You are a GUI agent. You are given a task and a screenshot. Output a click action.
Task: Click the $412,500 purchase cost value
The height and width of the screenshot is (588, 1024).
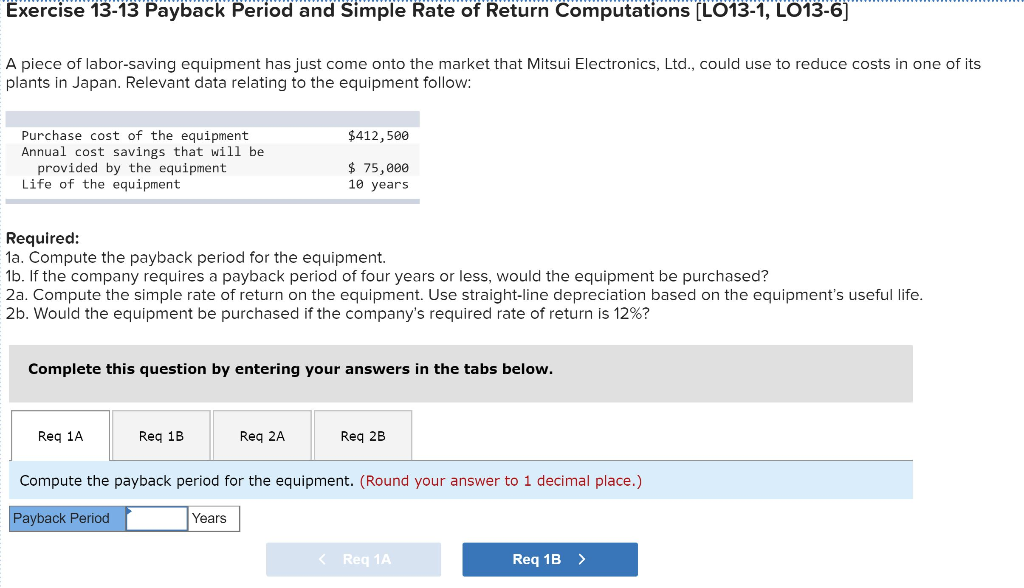tap(378, 136)
